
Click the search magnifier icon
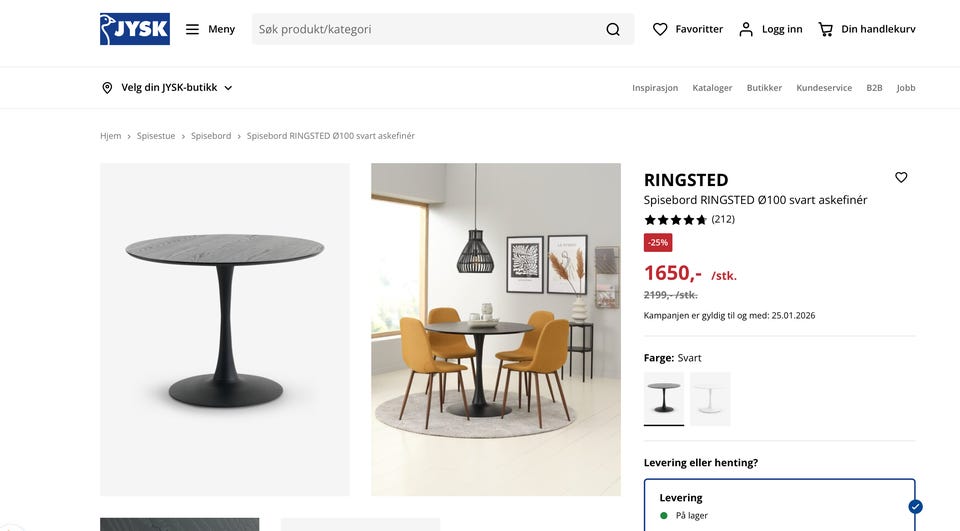pyautogui.click(x=613, y=29)
